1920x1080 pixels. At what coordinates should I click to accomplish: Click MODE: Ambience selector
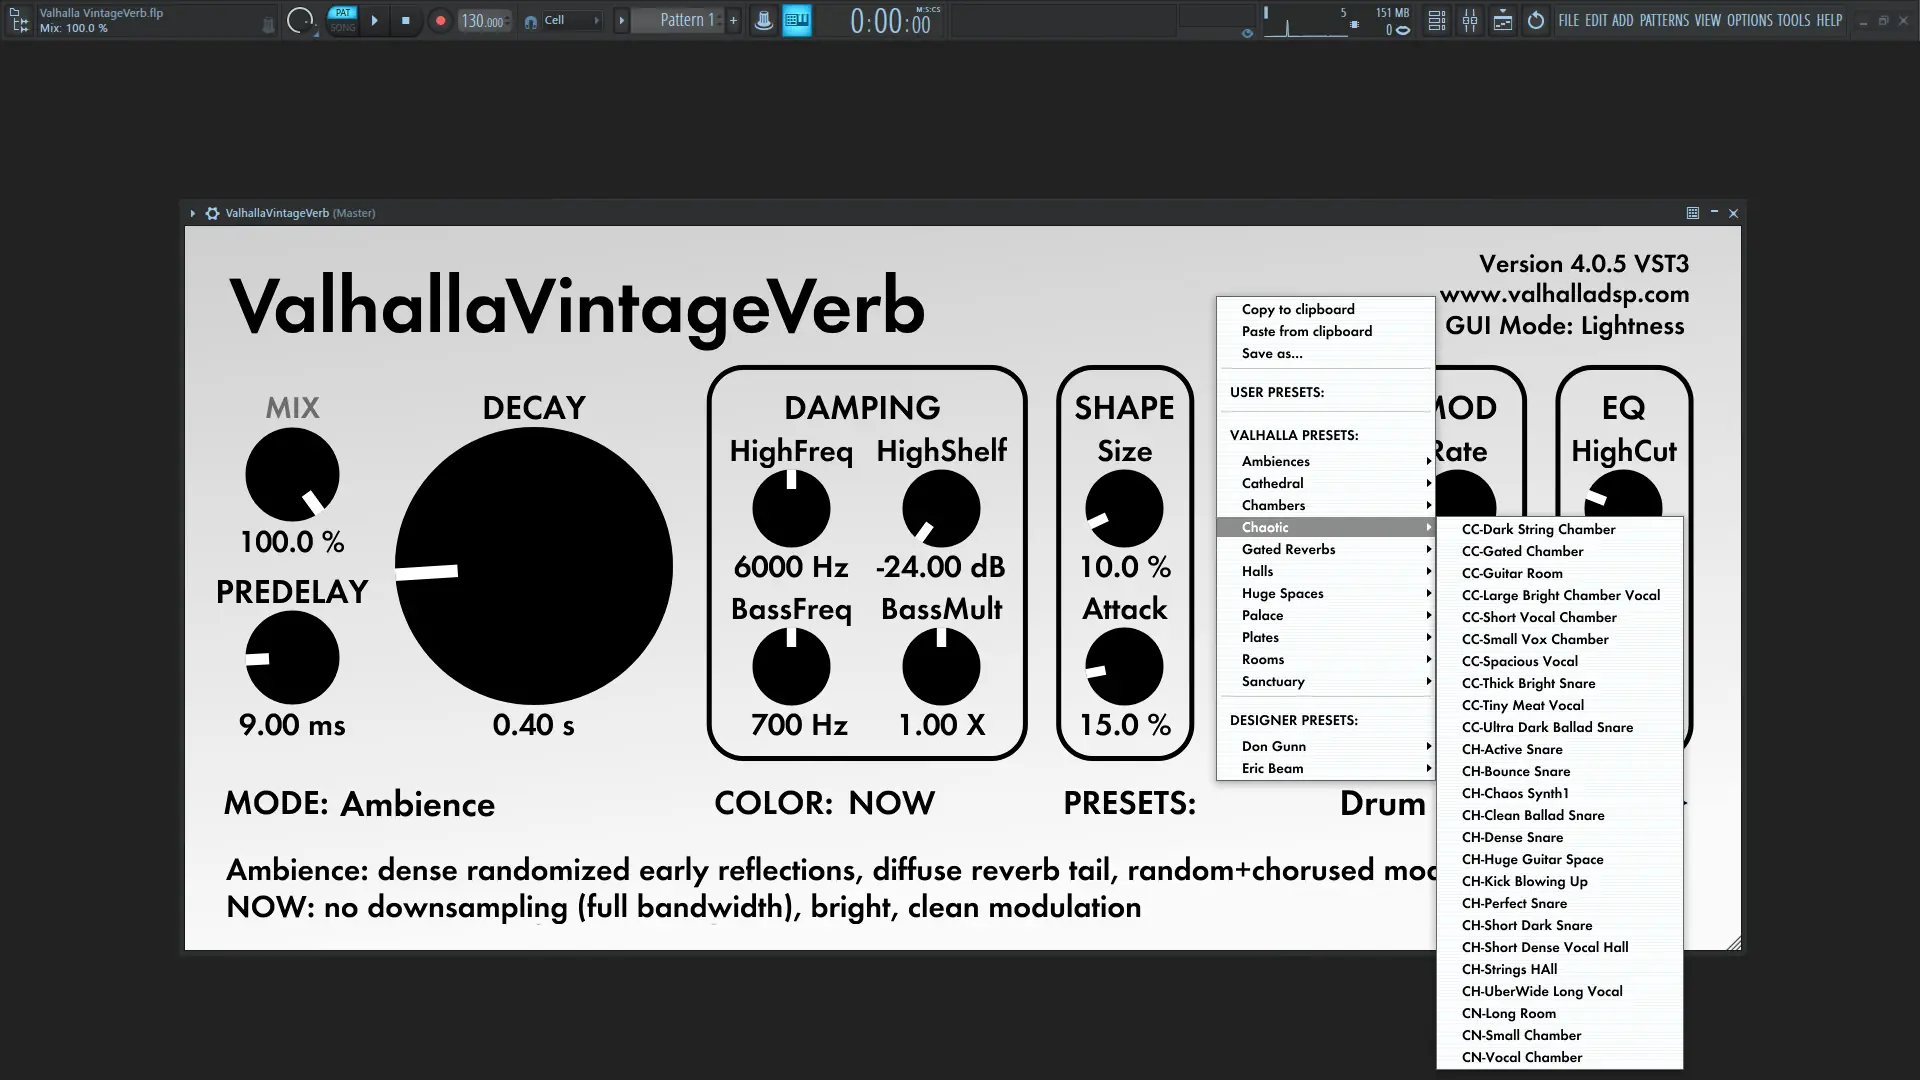point(417,804)
